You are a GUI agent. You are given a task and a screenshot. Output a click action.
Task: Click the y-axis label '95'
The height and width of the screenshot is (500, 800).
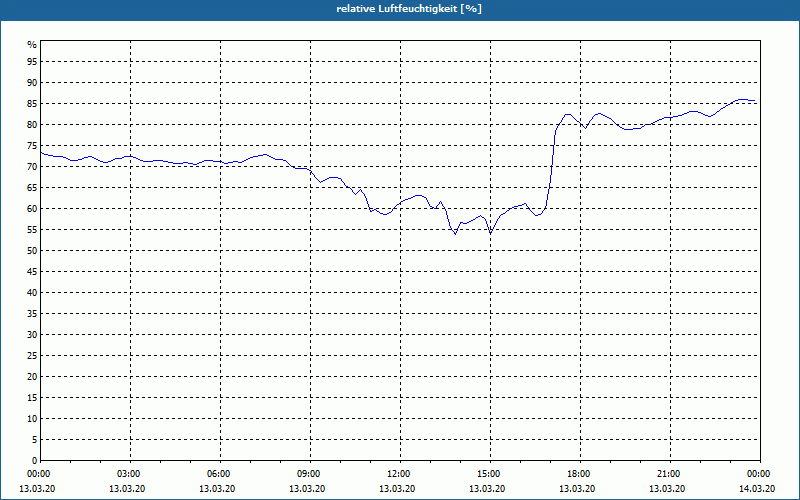click(x=32, y=62)
